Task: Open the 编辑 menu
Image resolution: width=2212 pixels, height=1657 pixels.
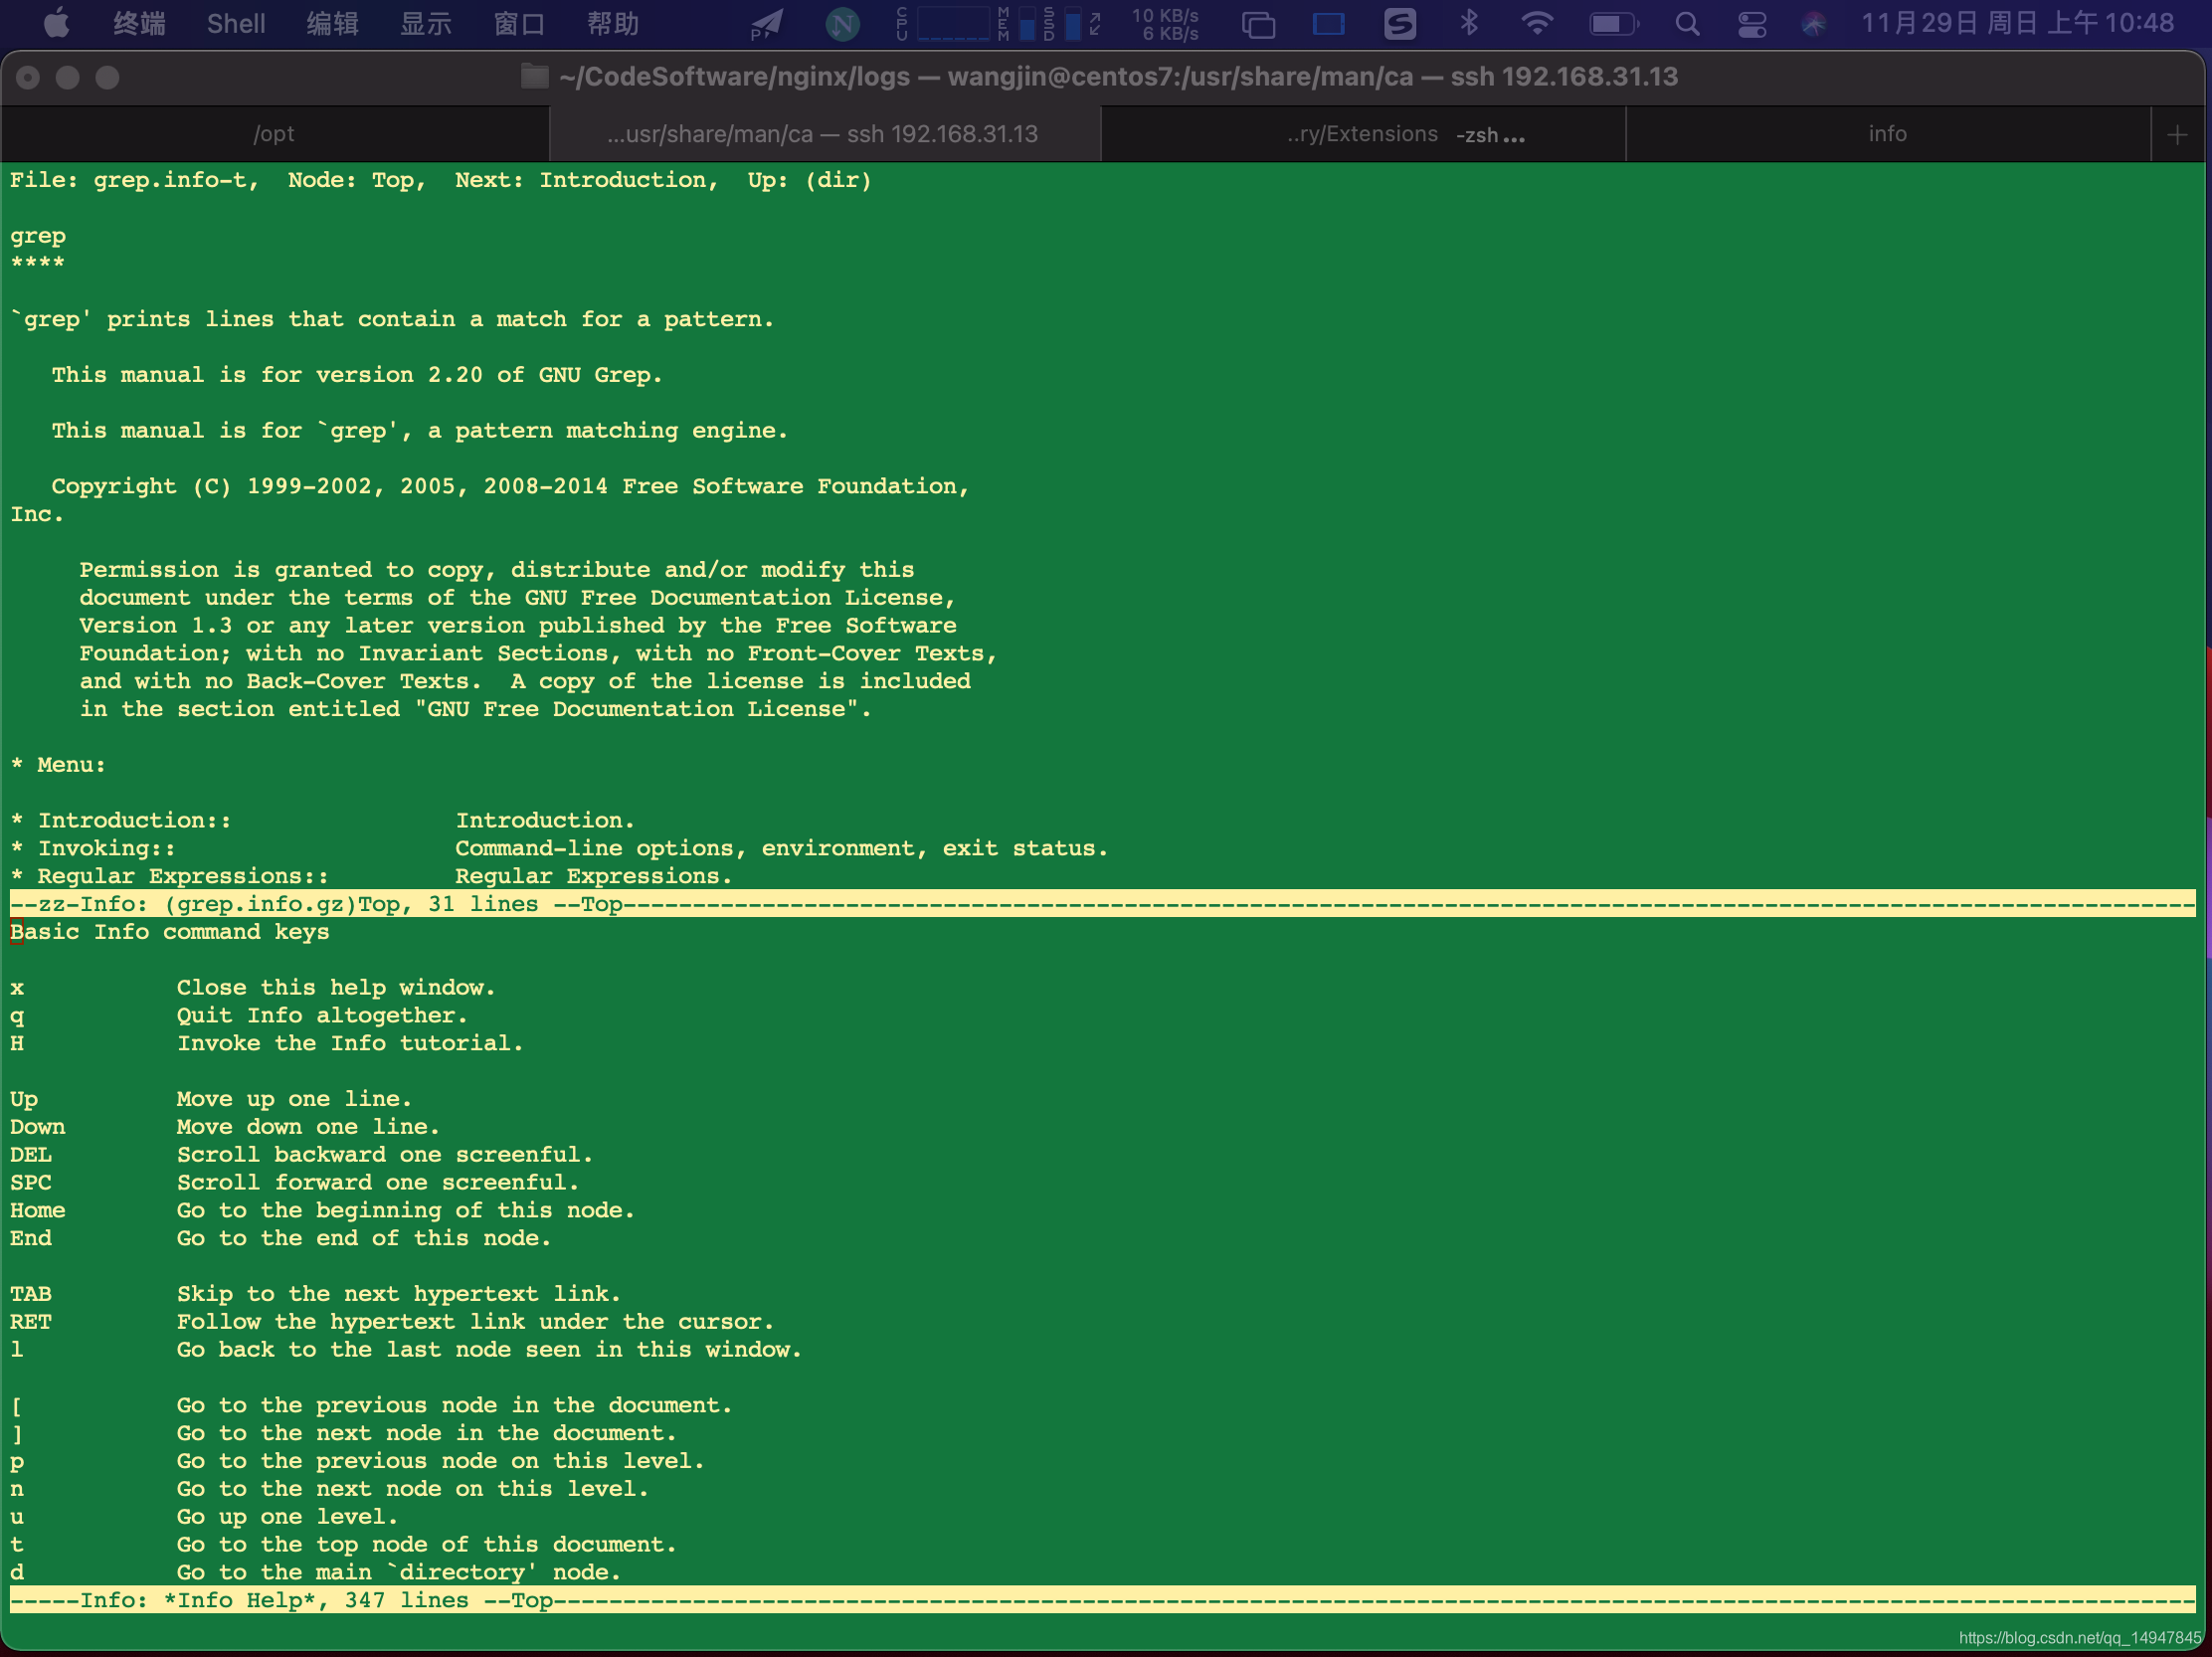Action: click(x=333, y=23)
